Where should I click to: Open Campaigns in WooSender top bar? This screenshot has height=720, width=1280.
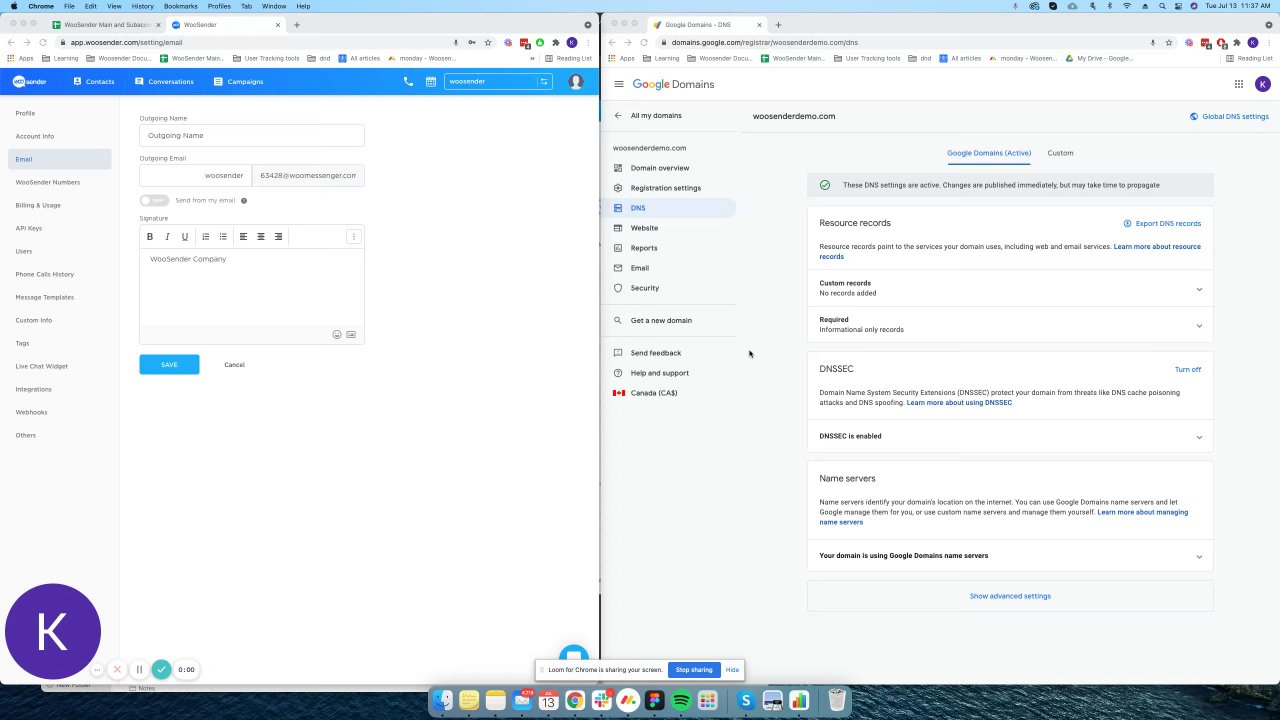[238, 82]
